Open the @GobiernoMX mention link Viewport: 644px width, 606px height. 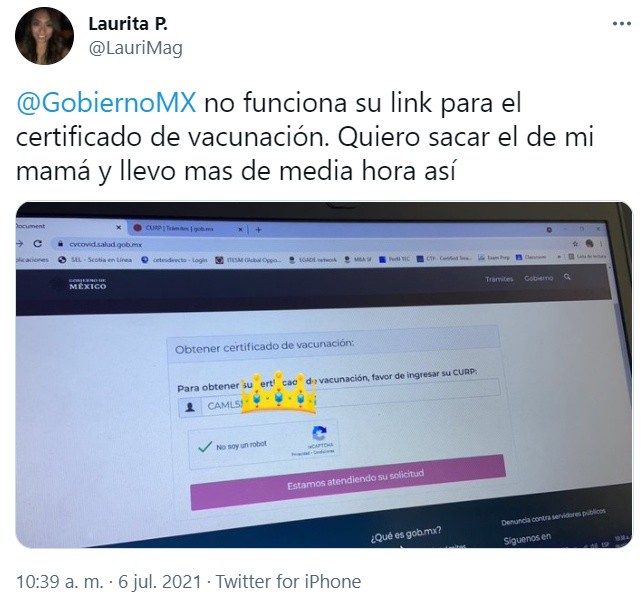106,102
